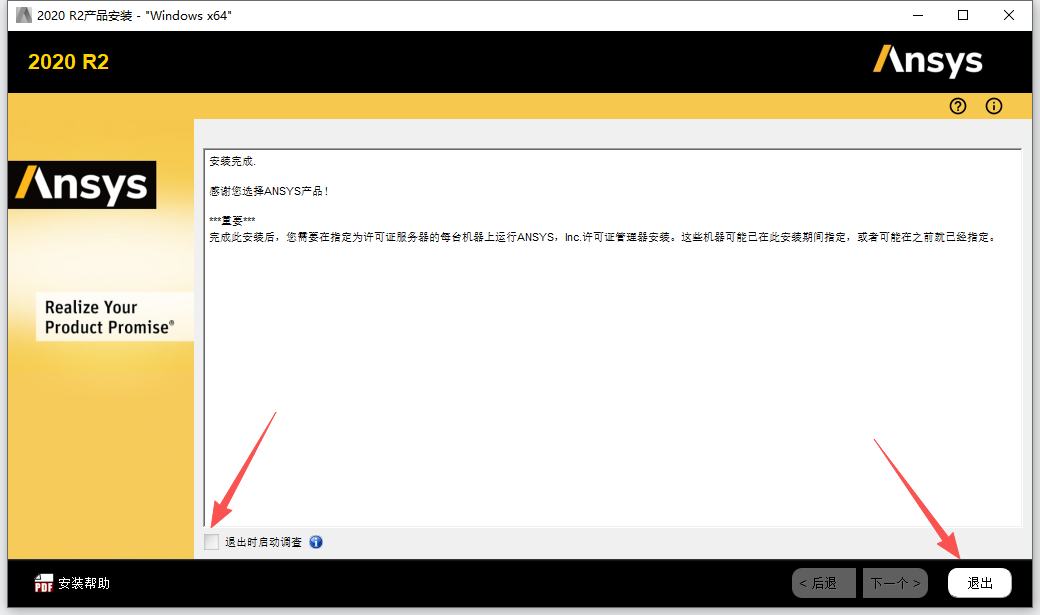
Task: Click the minimize button
Action: pos(917,15)
